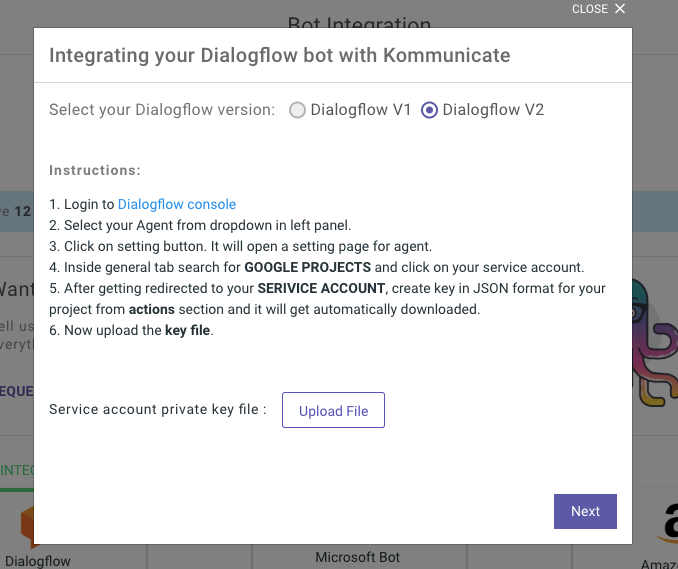This screenshot has height=569, width=678.
Task: Click the bold 'GOOGLE PROJECTS' text
Action: [307, 267]
